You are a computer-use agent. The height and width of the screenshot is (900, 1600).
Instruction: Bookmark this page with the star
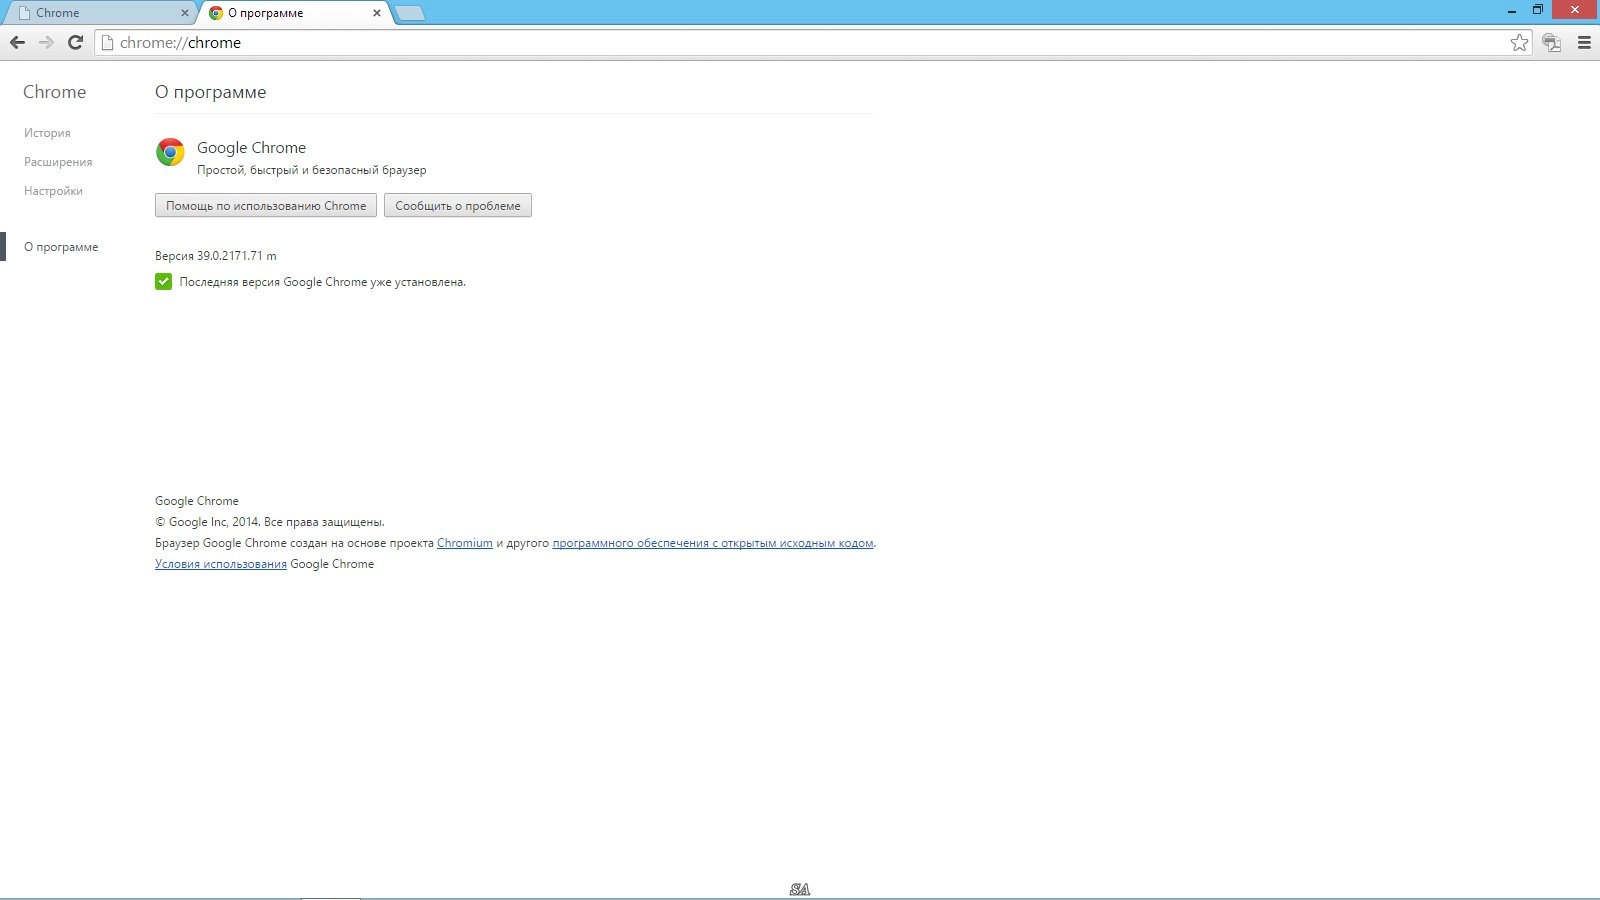click(x=1519, y=42)
